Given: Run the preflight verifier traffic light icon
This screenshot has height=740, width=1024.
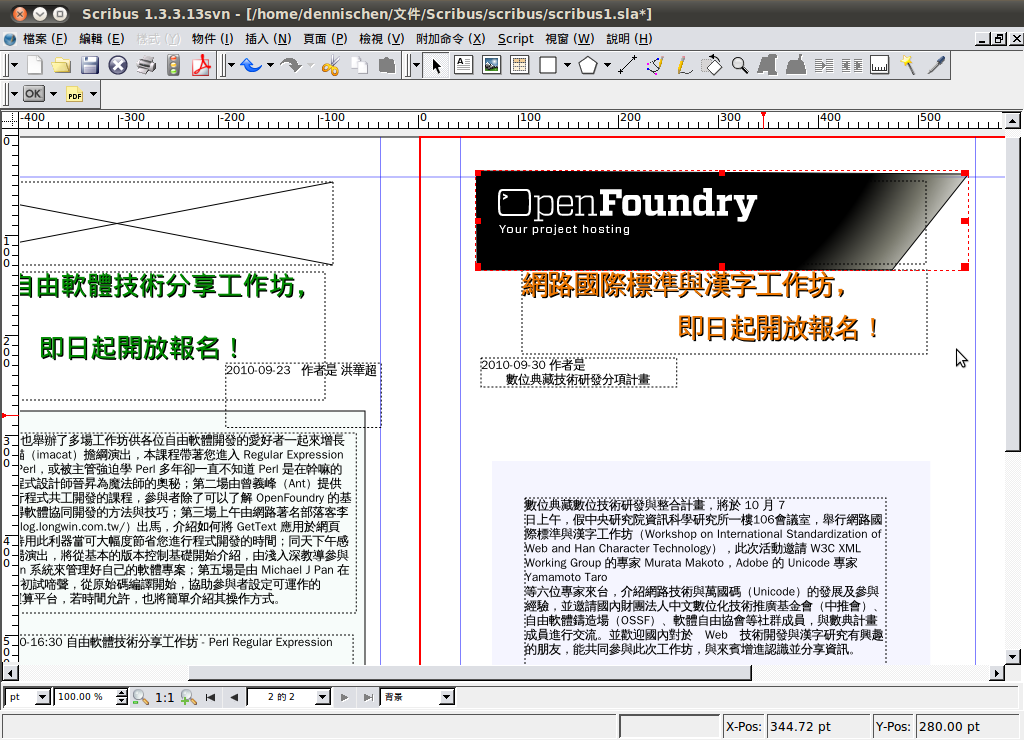Looking at the screenshot, I should click(x=173, y=65).
